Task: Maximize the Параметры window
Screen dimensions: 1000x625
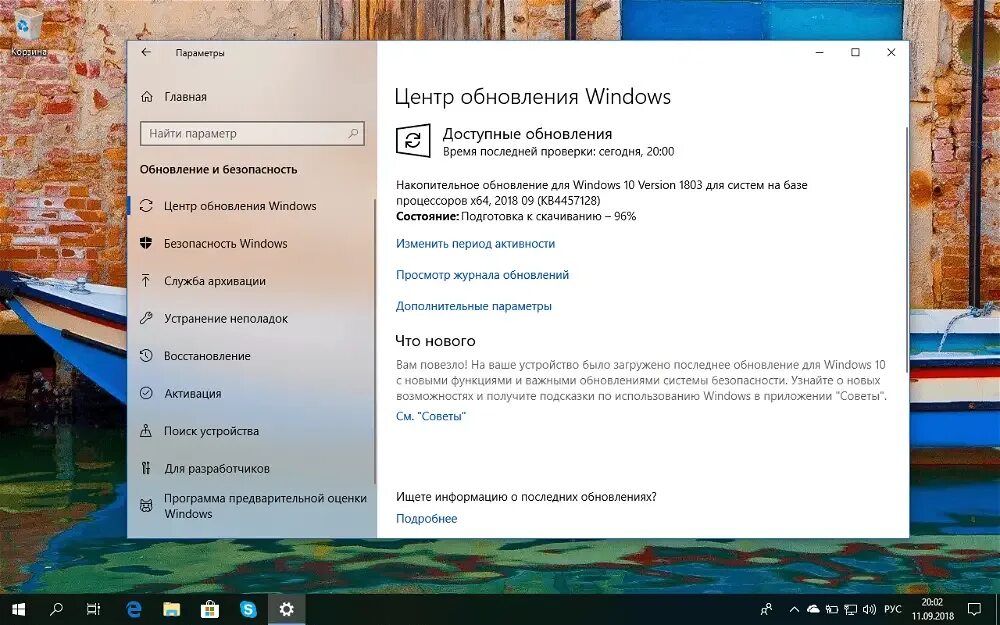Action: click(856, 52)
